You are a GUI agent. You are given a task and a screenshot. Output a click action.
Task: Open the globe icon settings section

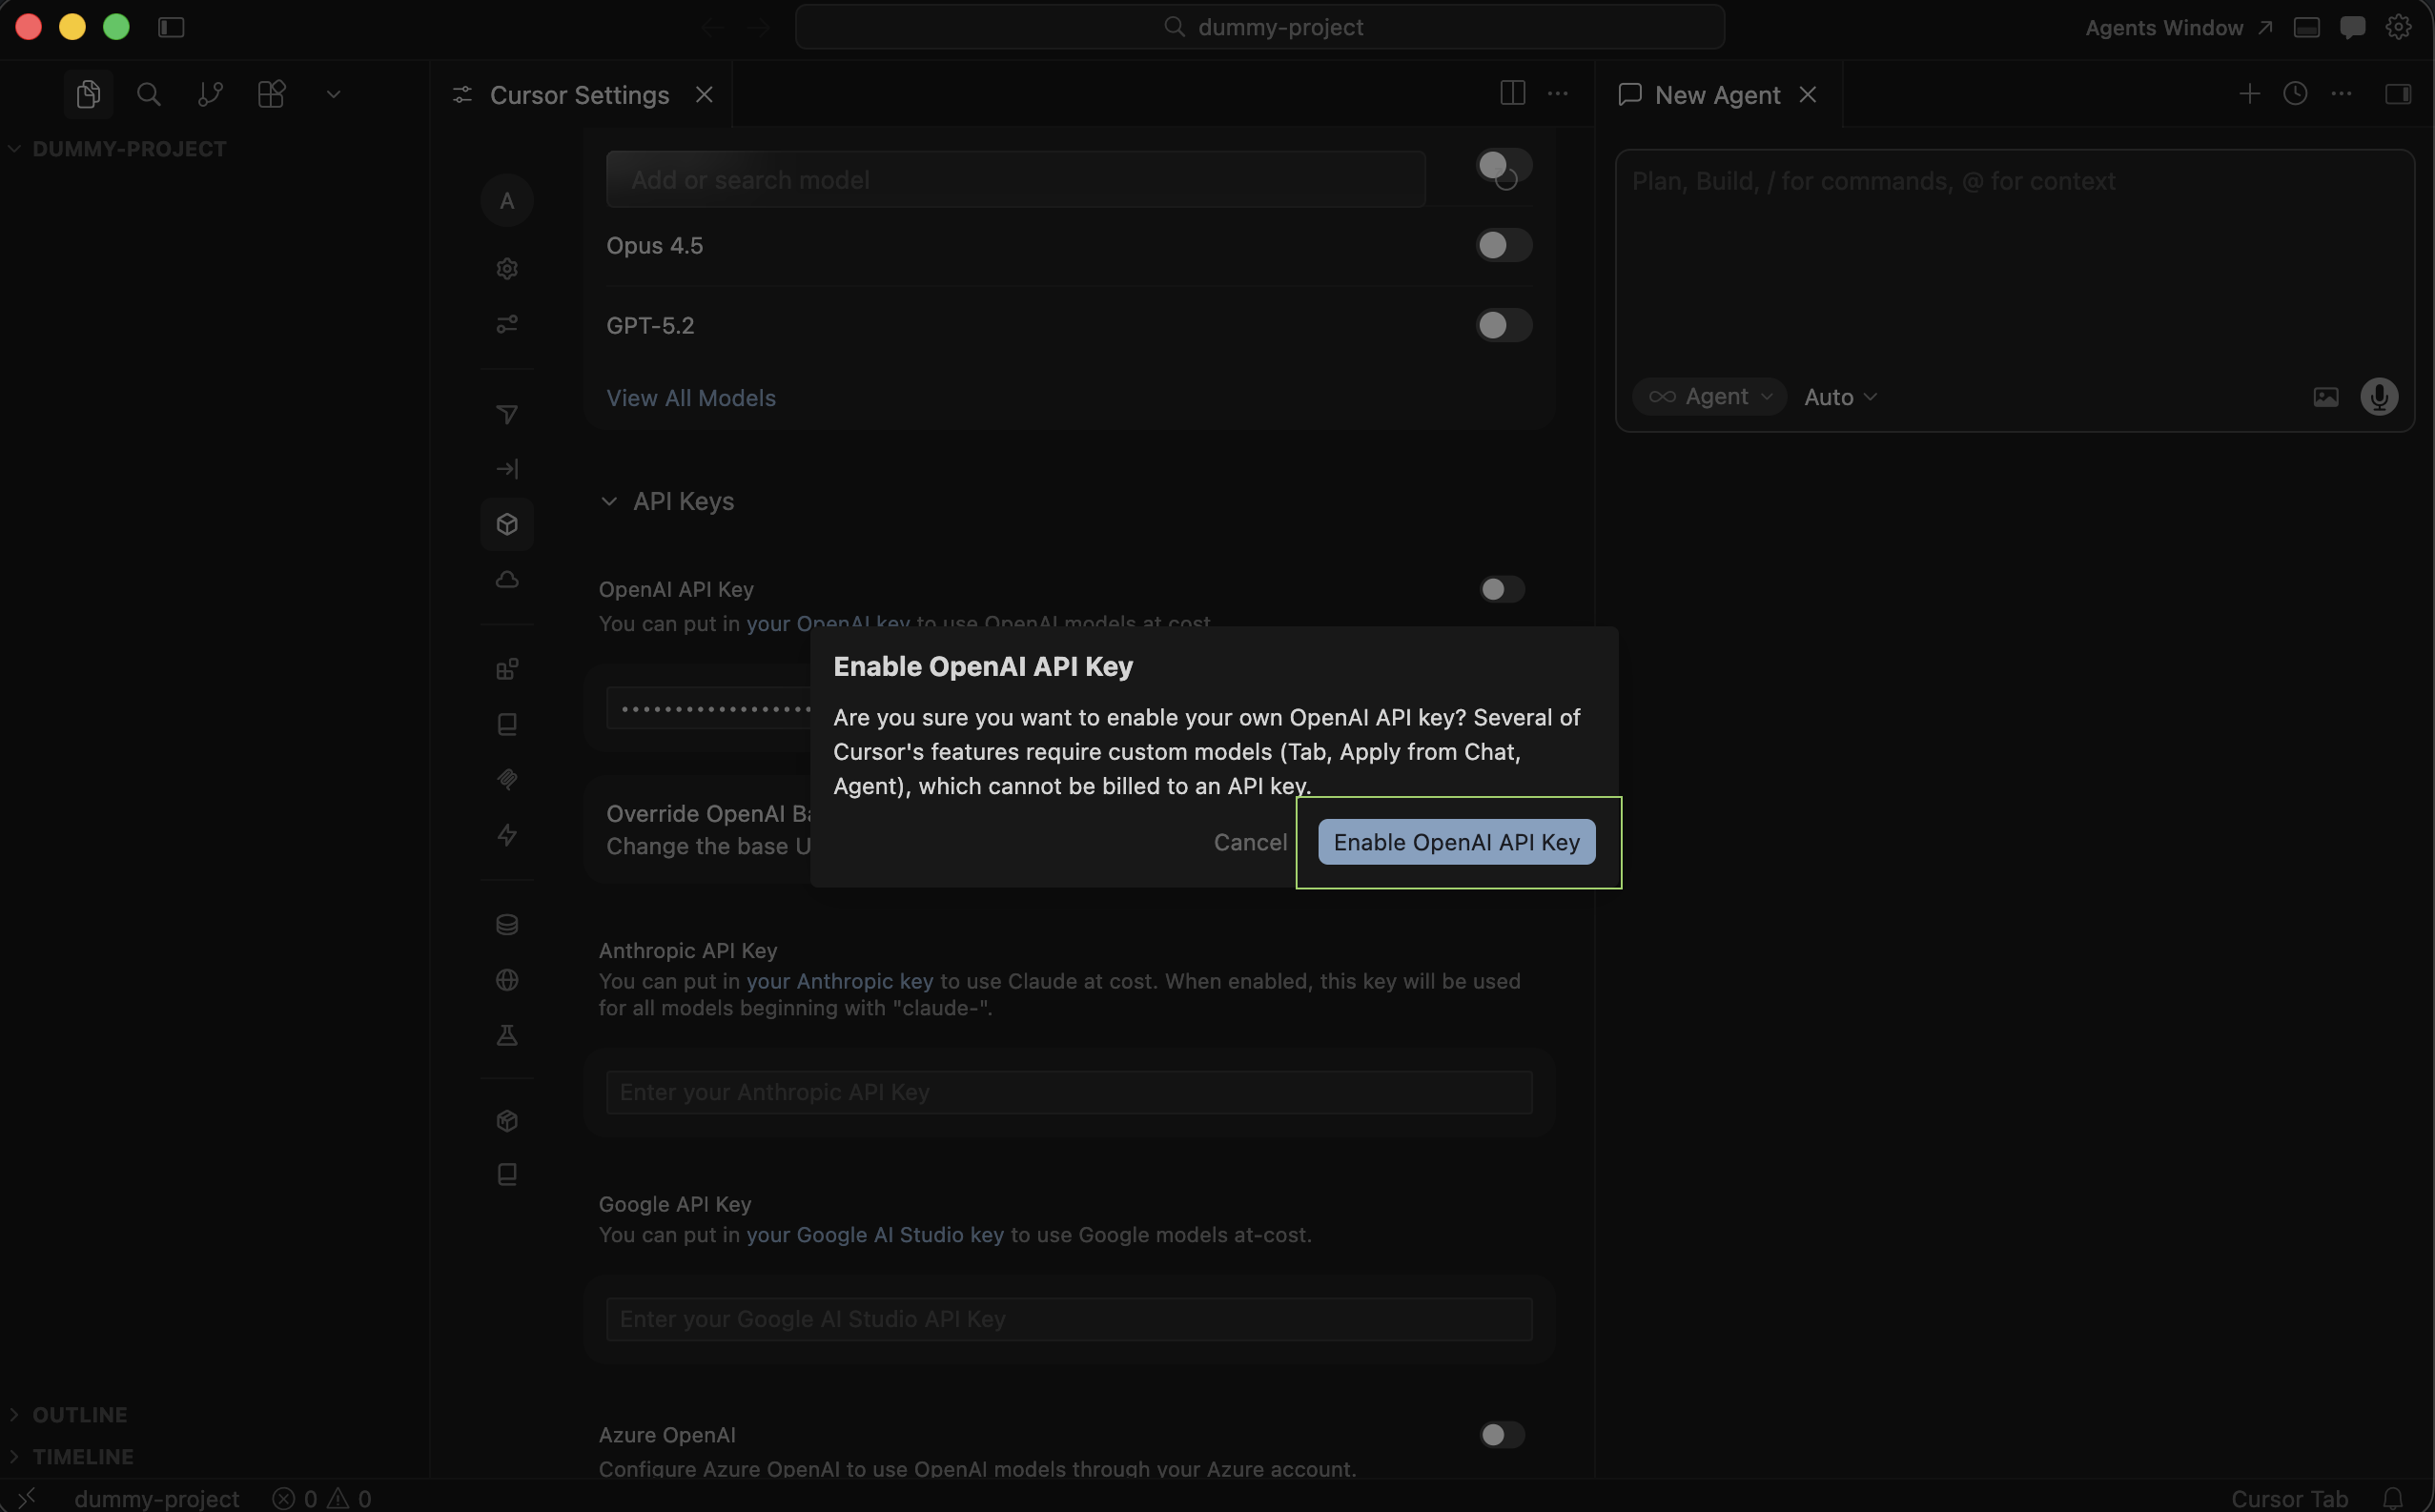tap(507, 980)
